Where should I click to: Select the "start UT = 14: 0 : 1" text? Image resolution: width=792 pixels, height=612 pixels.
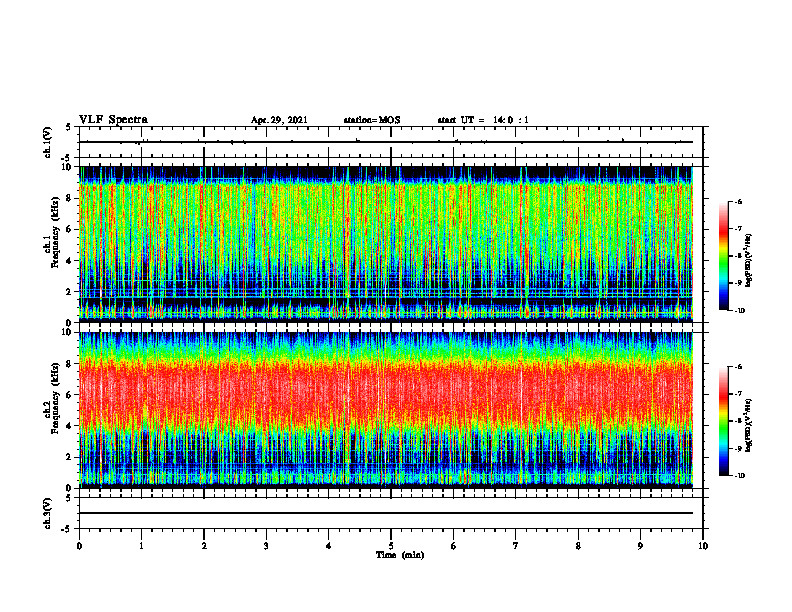(x=483, y=120)
